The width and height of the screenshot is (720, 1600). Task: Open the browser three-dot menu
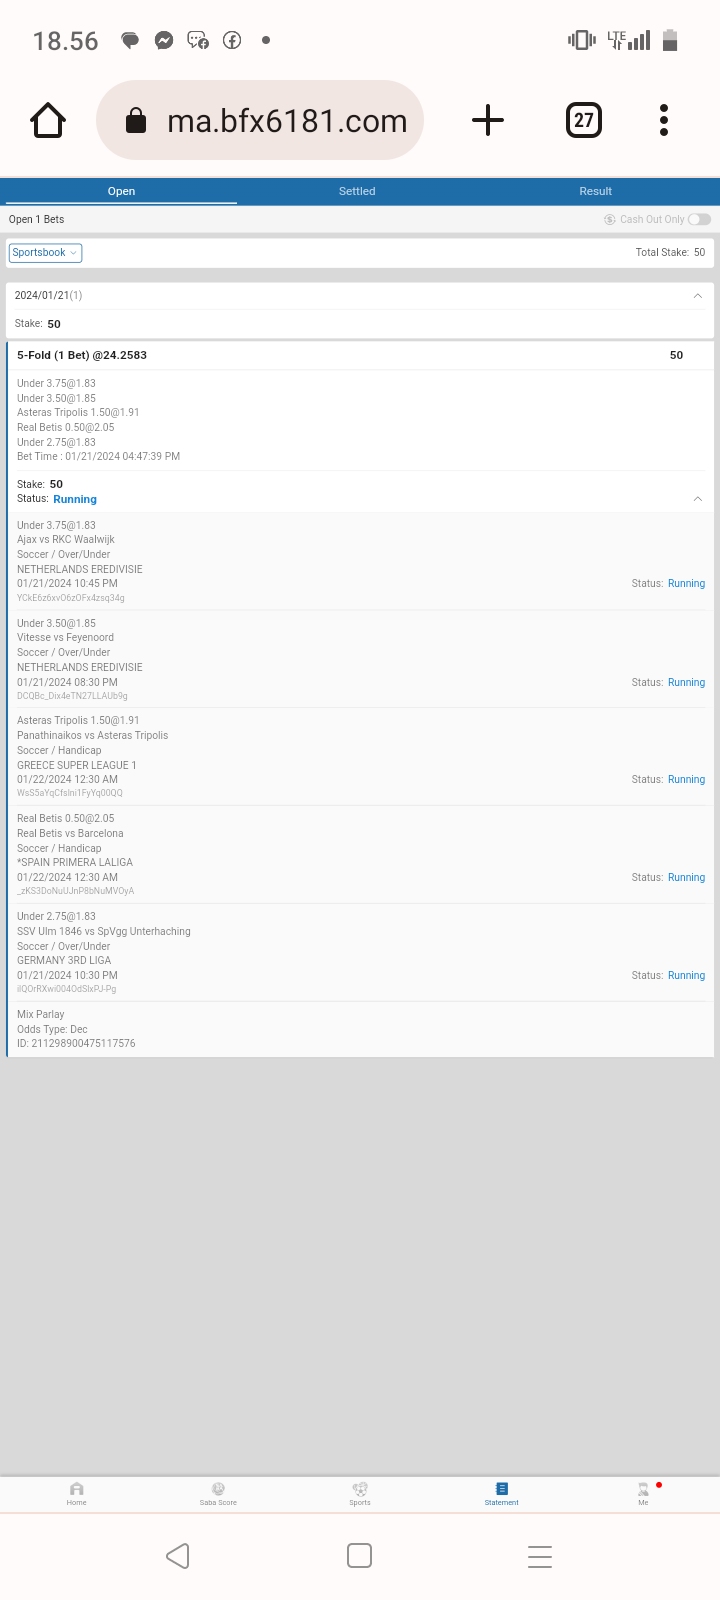[664, 121]
